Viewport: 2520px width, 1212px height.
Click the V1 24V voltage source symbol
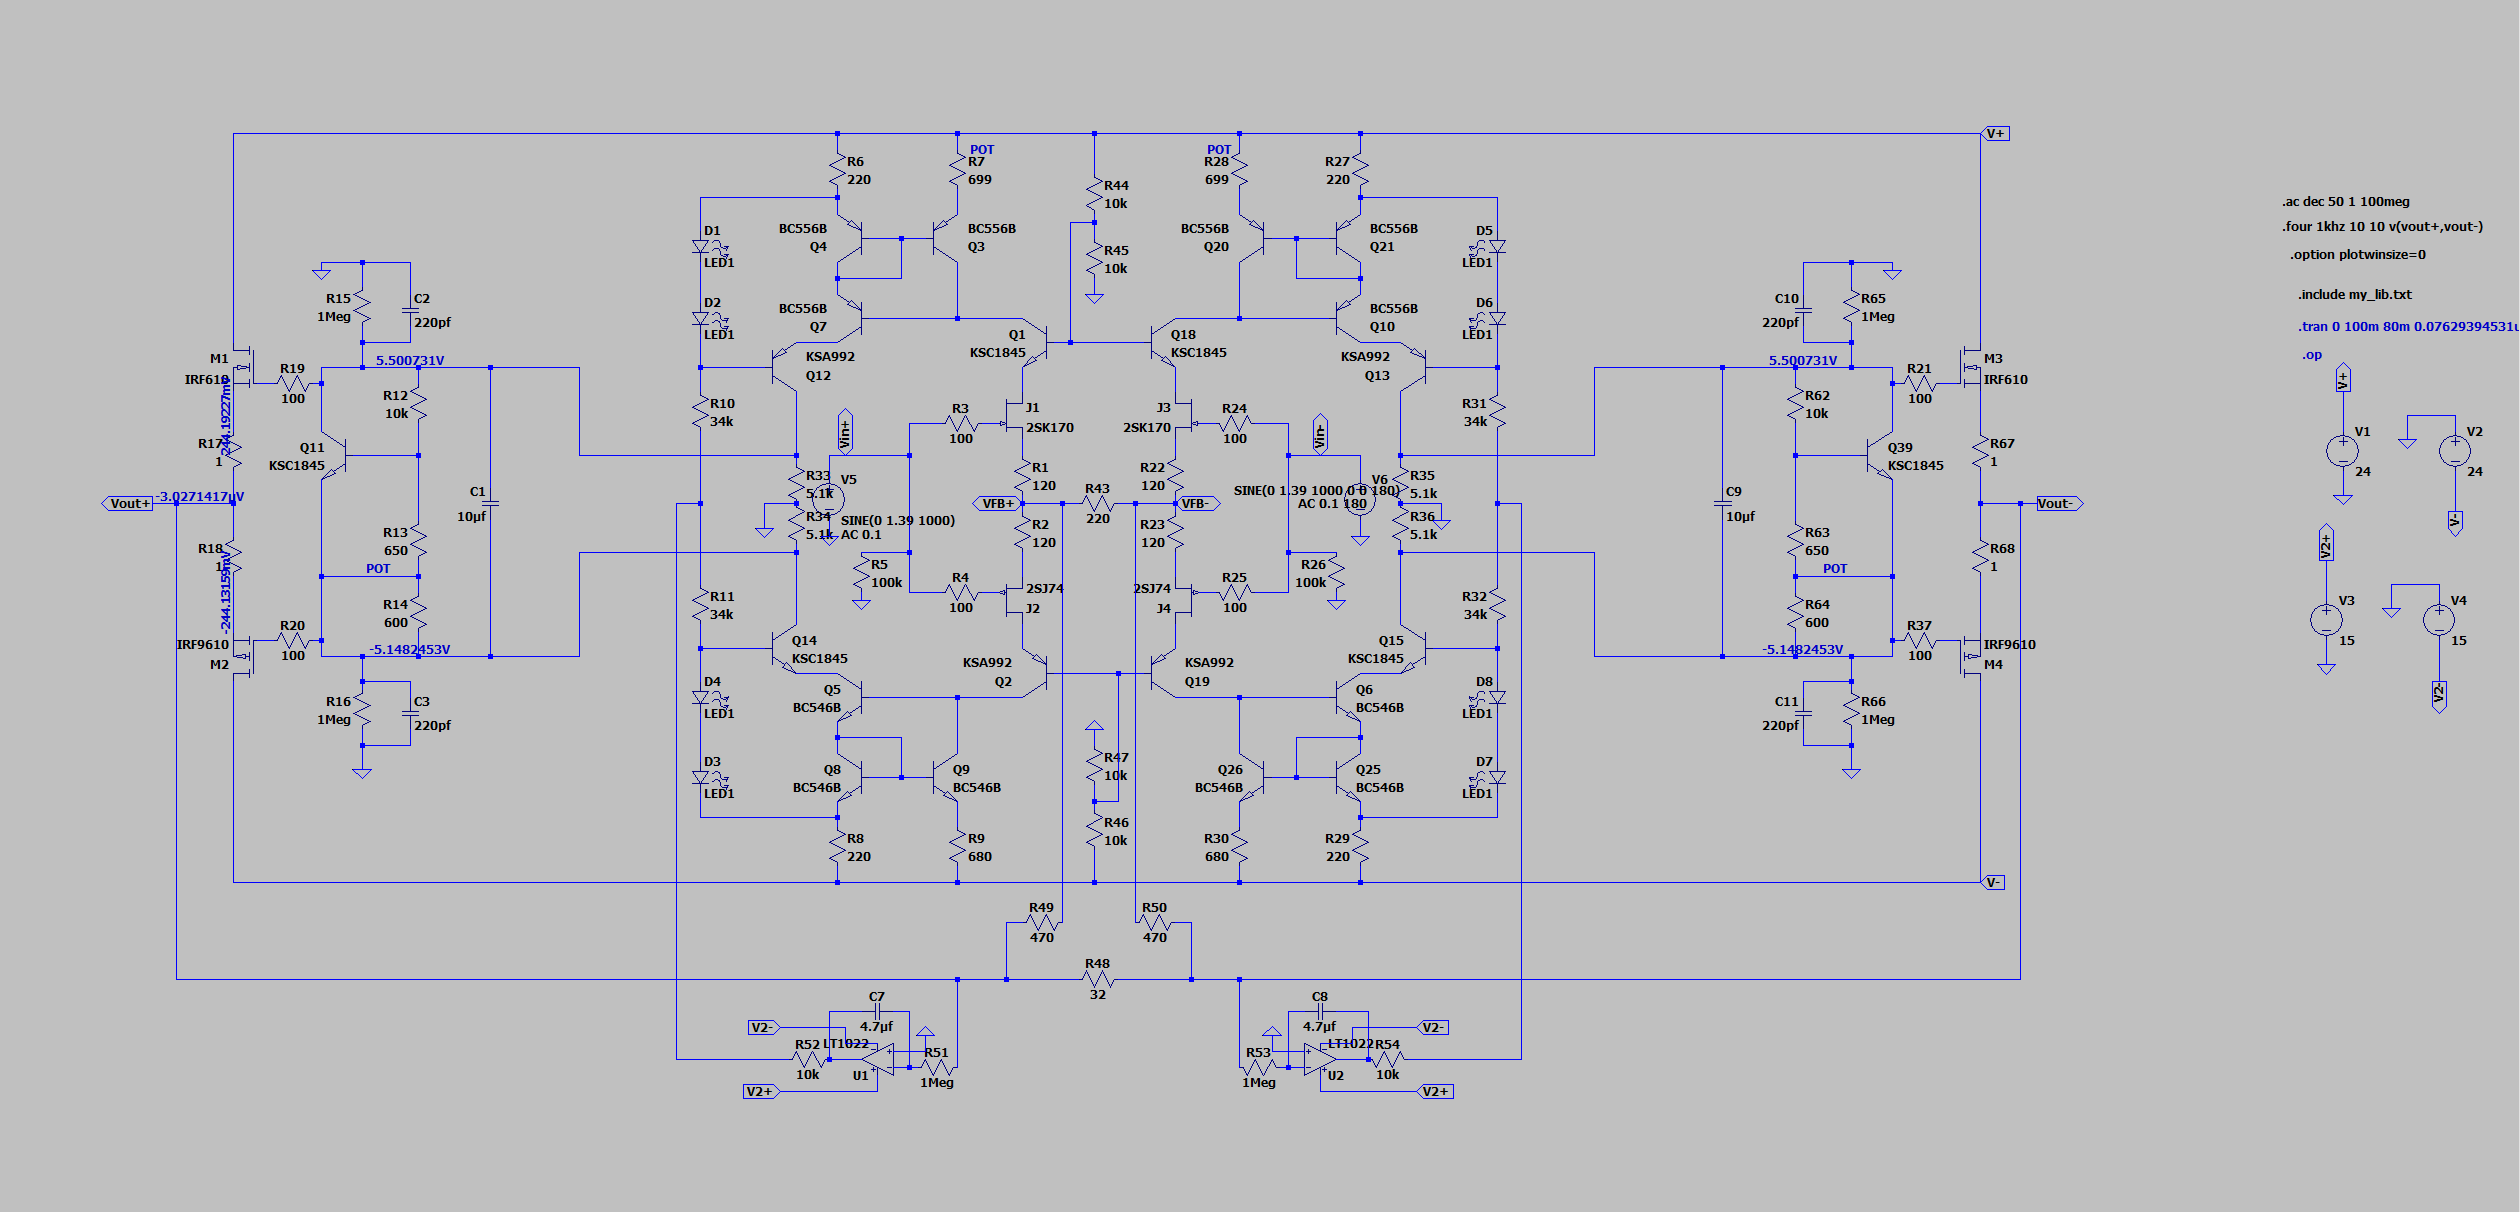[2342, 451]
